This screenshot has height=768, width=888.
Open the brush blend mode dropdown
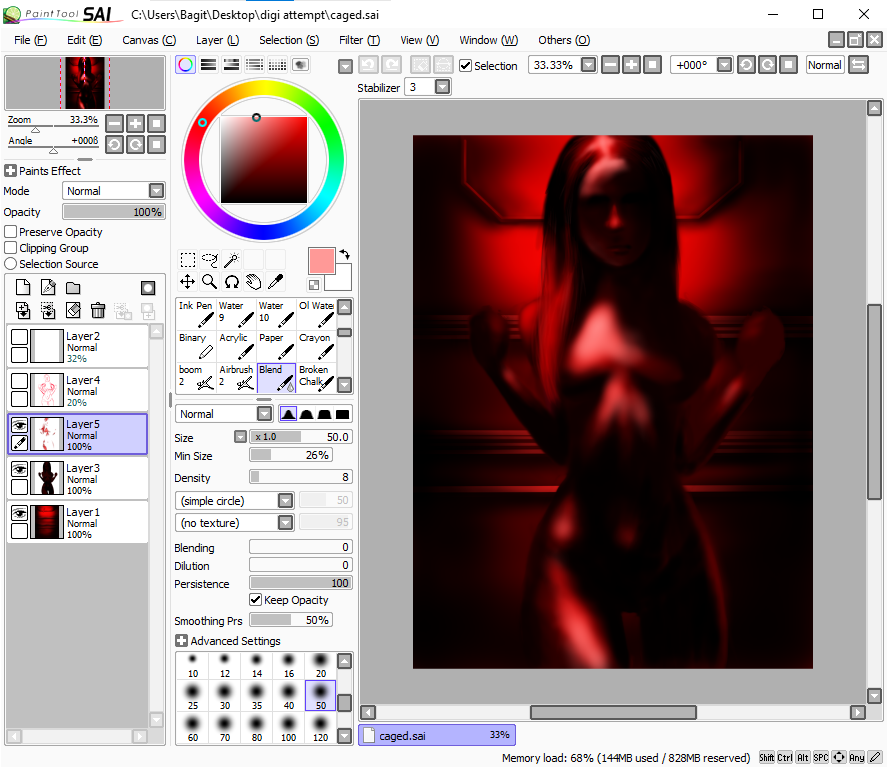click(264, 414)
